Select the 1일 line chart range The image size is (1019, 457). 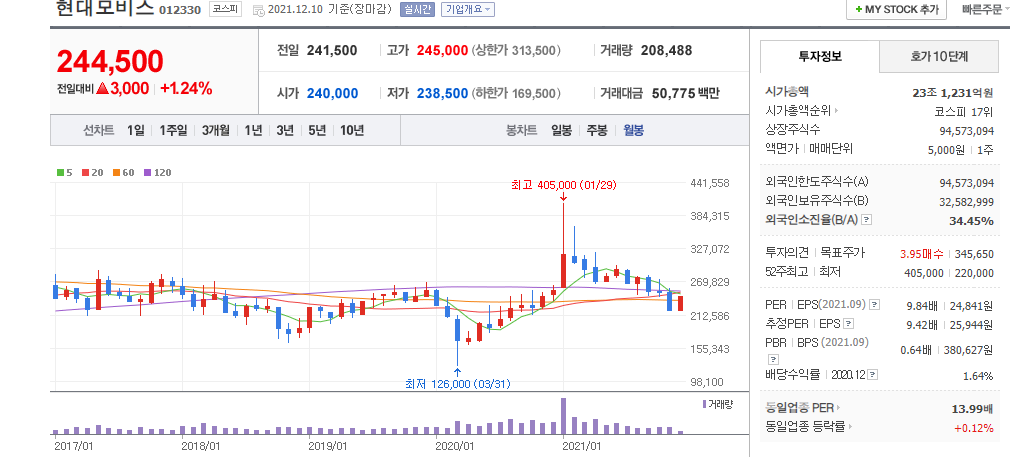pyautogui.click(x=136, y=130)
